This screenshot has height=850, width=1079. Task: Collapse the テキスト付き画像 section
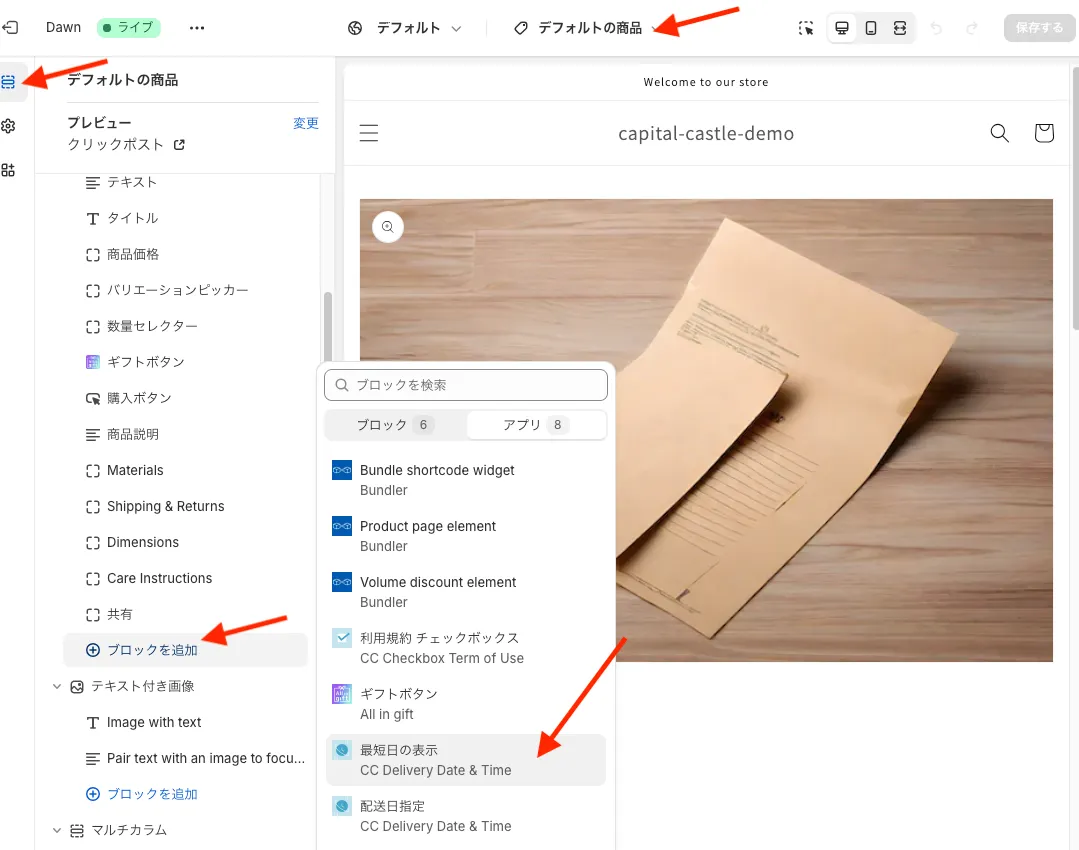[57, 686]
